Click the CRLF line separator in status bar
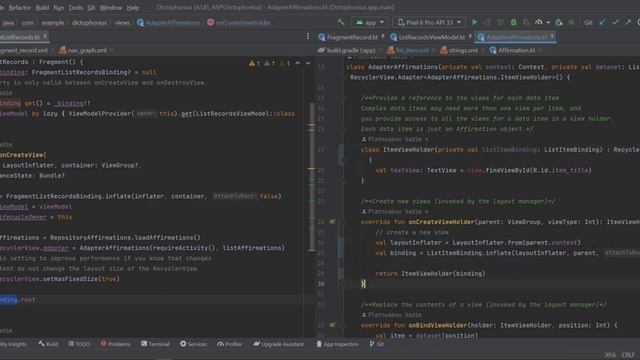The width and height of the screenshot is (640, 360). (x=628, y=355)
